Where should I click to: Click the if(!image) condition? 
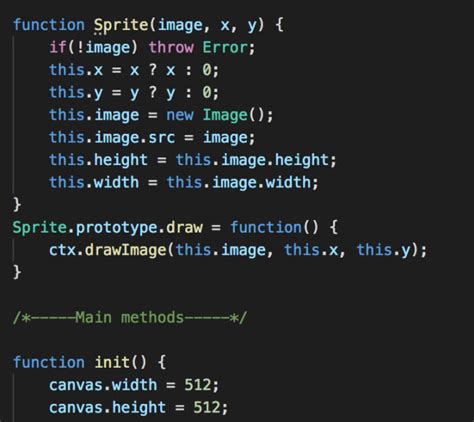pyautogui.click(x=93, y=47)
